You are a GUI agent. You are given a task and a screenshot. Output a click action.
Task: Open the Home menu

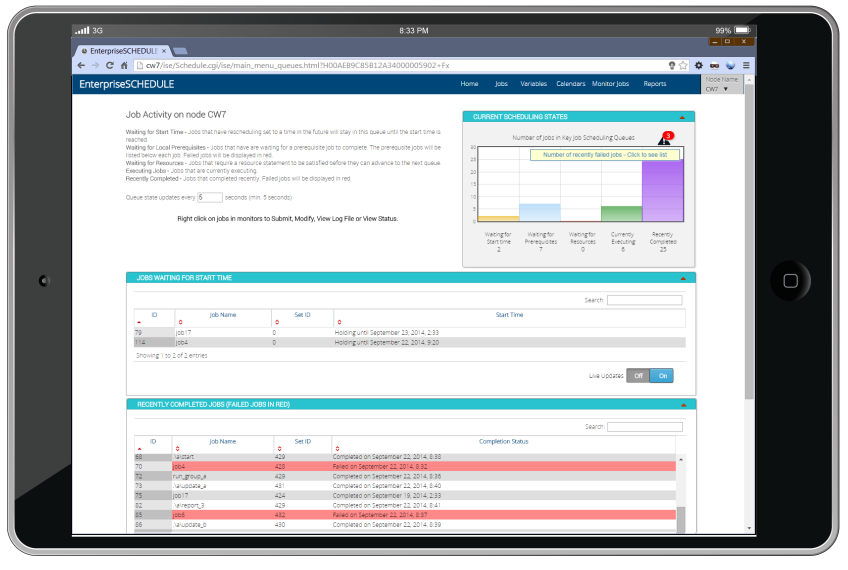469,84
